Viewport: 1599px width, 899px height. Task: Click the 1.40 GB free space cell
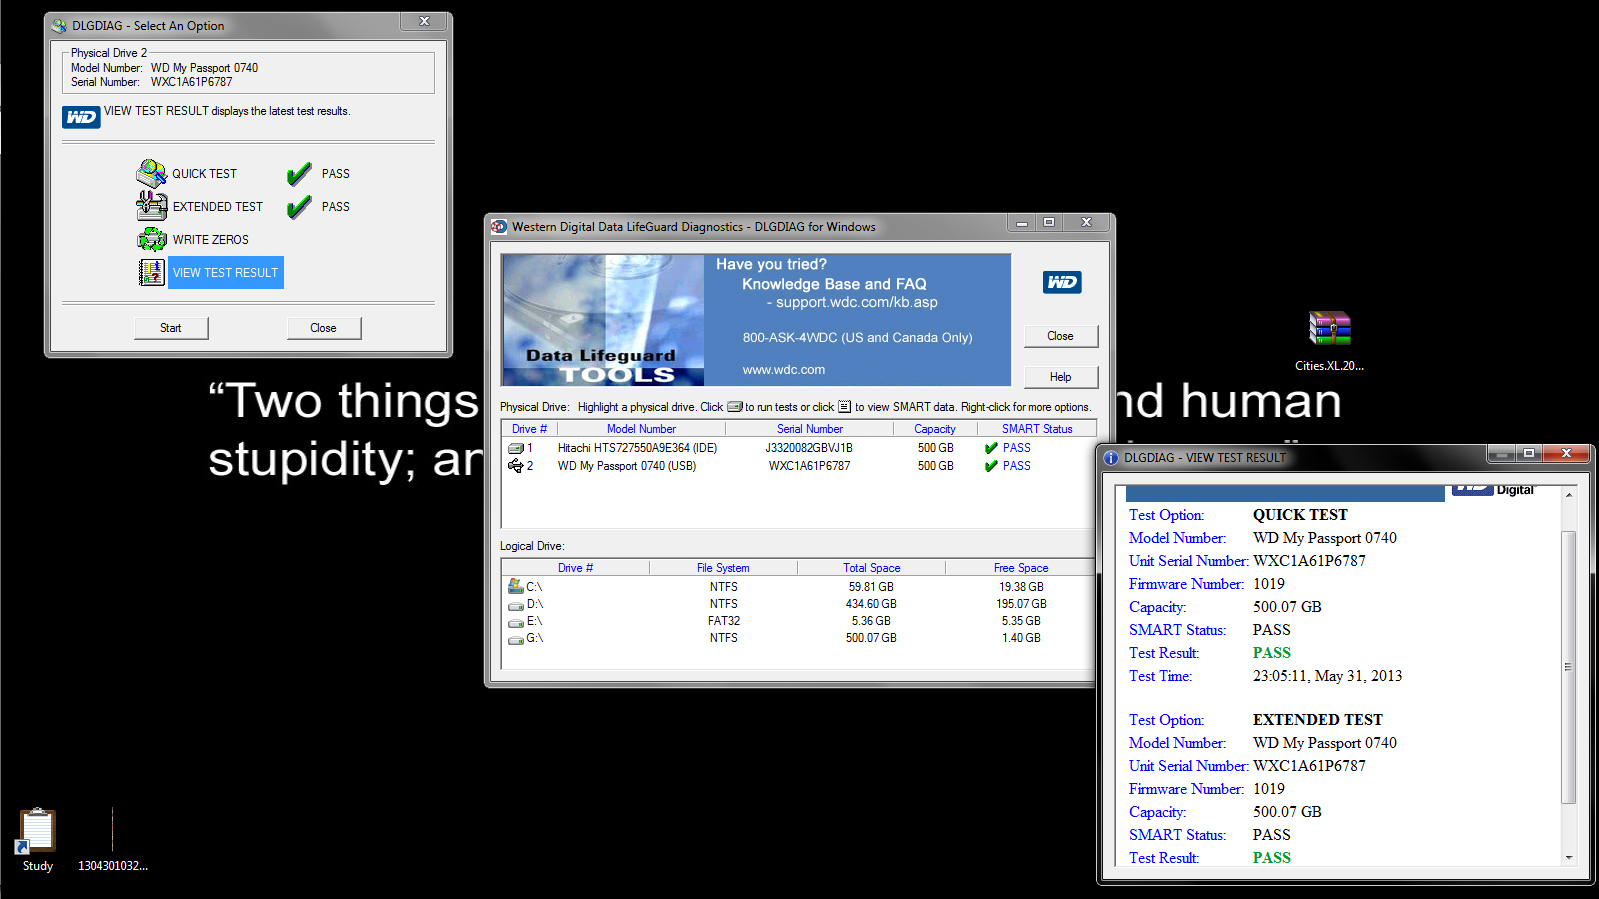coord(1021,638)
